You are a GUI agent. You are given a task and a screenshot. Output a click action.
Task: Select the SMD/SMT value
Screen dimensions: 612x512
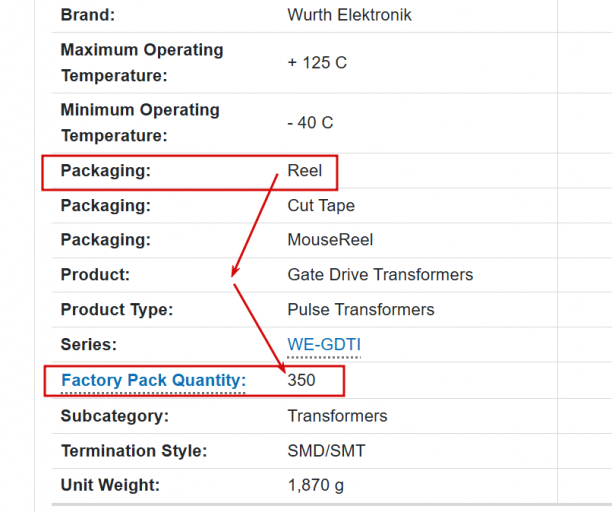pyautogui.click(x=326, y=451)
